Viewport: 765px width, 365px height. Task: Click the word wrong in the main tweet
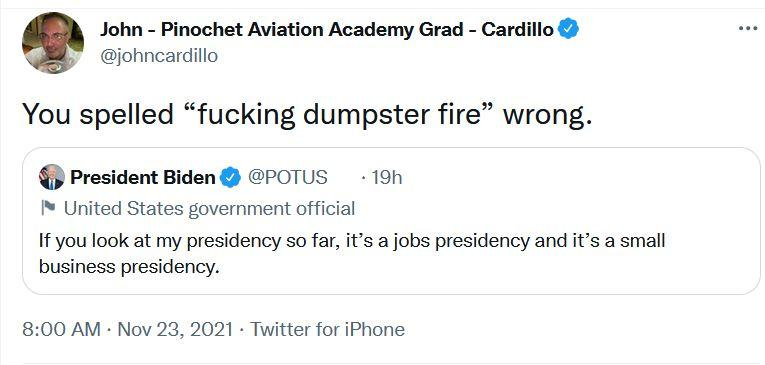point(547,117)
